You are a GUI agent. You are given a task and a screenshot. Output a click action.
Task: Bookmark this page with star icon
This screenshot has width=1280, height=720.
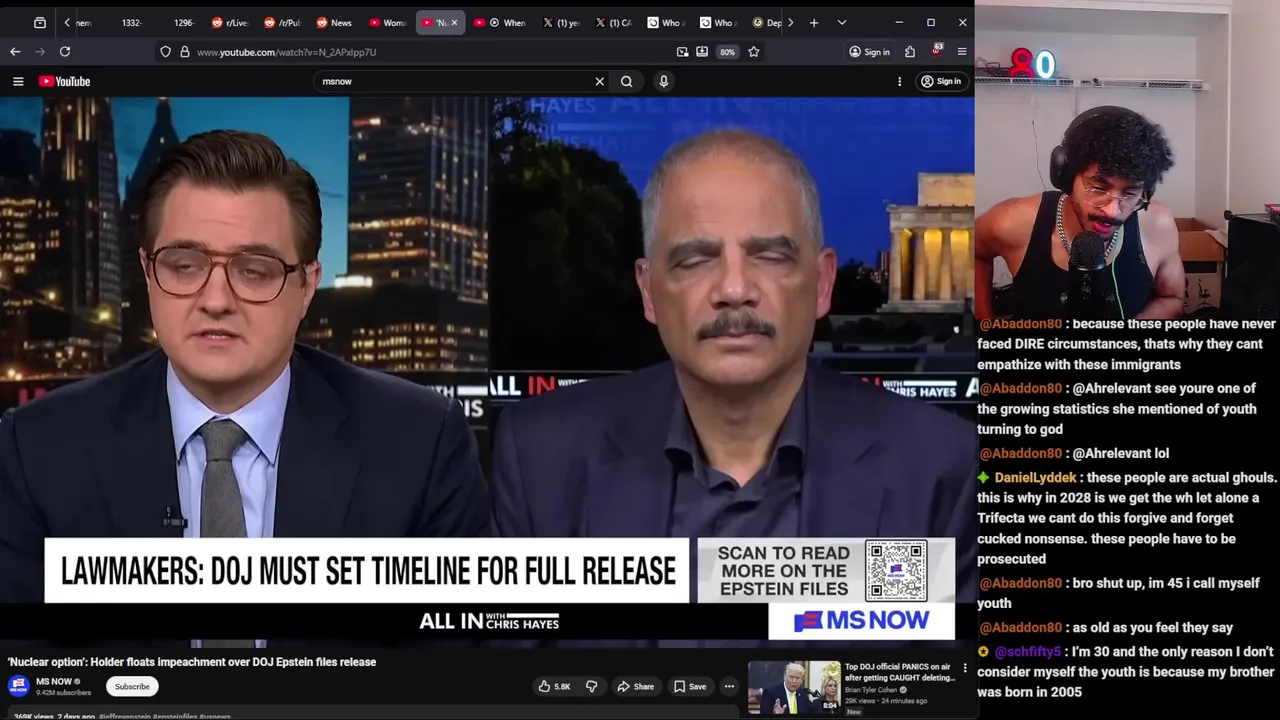tap(754, 52)
